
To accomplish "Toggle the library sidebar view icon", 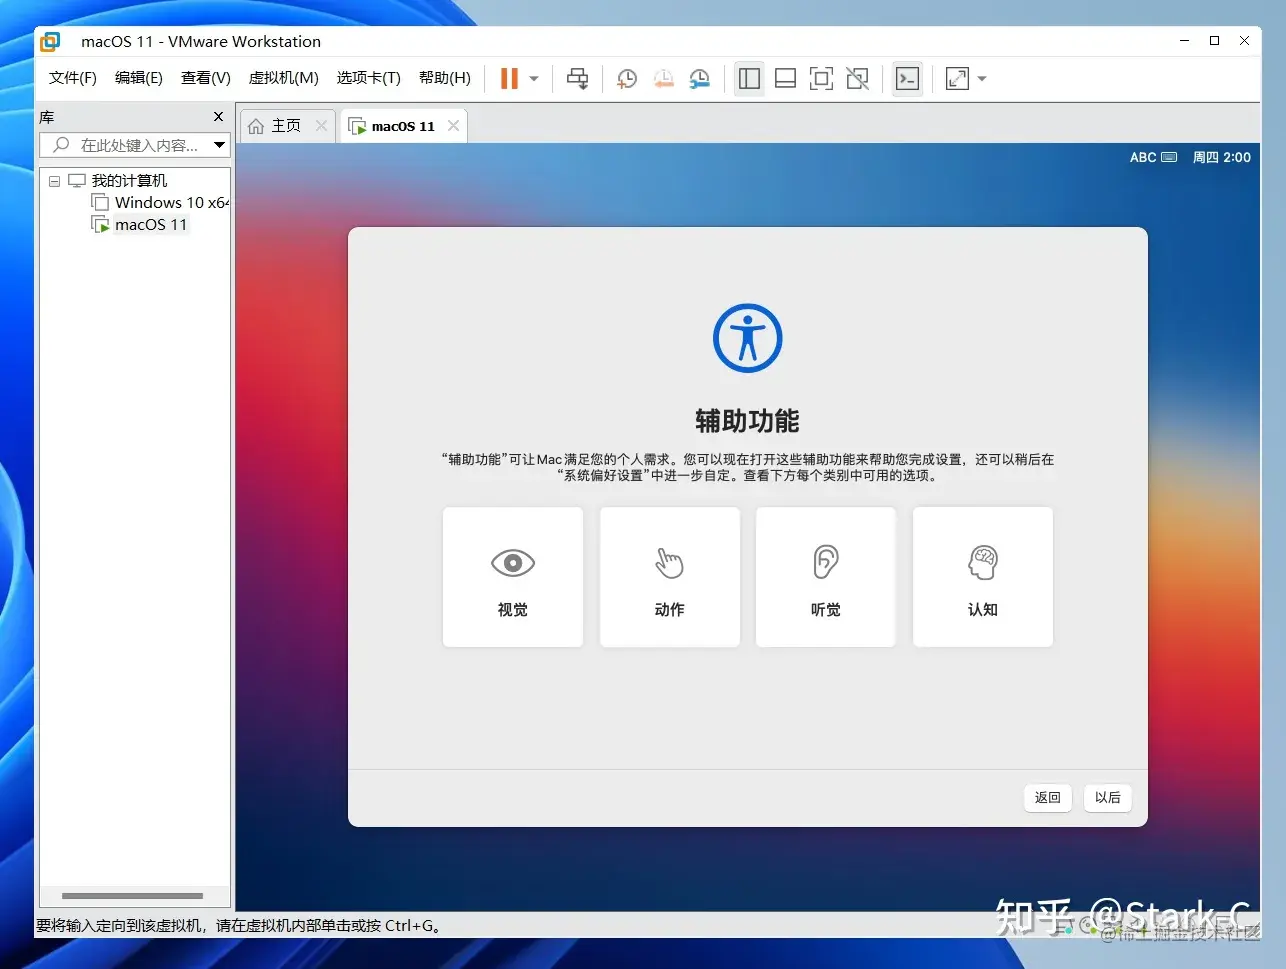I will [x=749, y=79].
